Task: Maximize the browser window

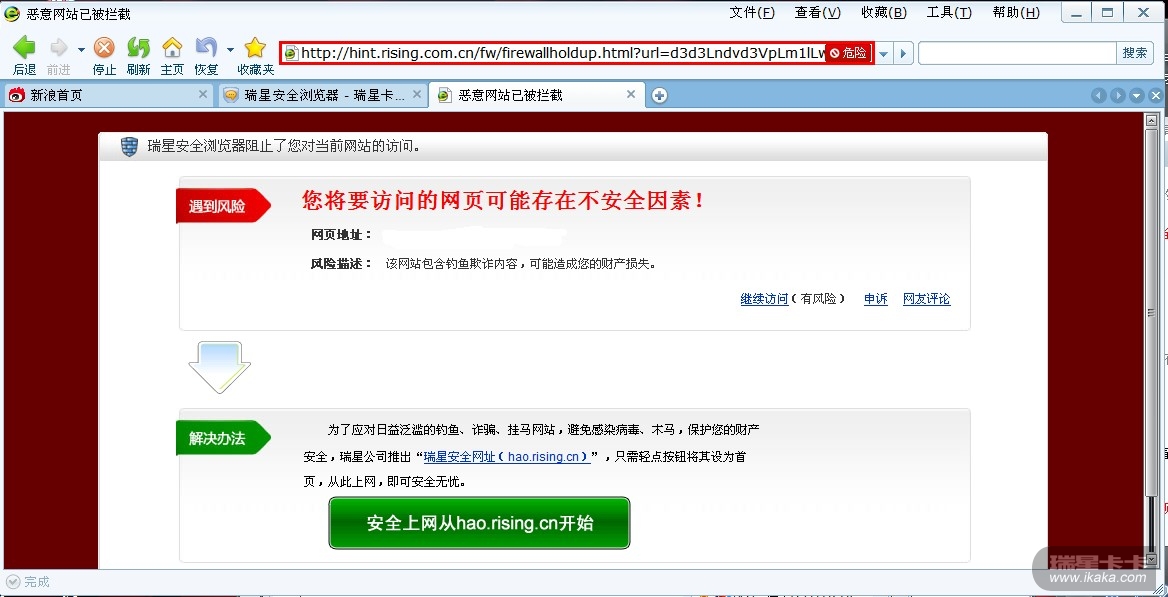Action: (1108, 12)
